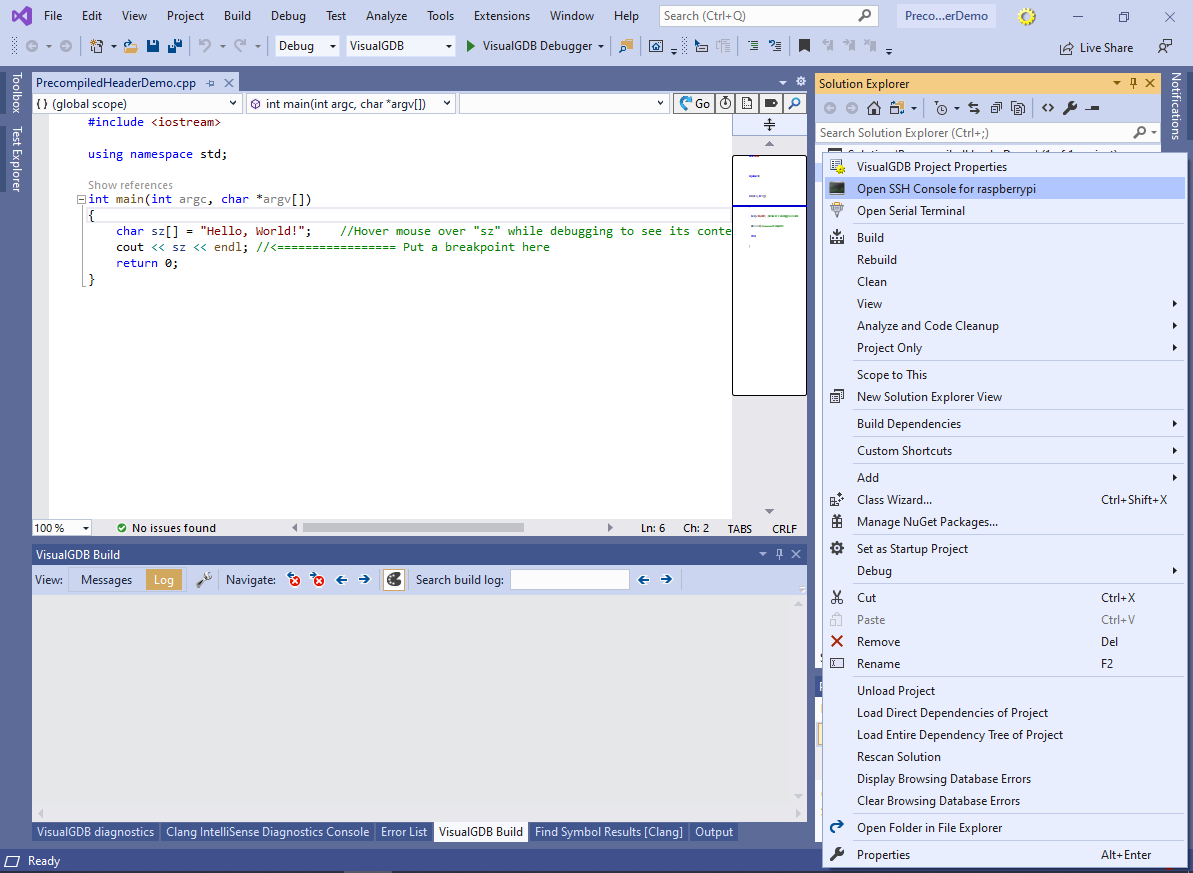Click the Solution Explorer Home icon
This screenshot has height=873, width=1193.
click(874, 108)
